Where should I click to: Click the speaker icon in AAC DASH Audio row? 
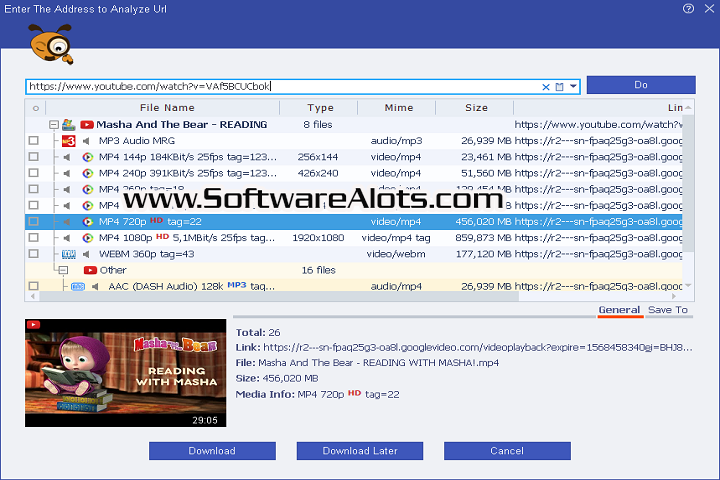95,287
